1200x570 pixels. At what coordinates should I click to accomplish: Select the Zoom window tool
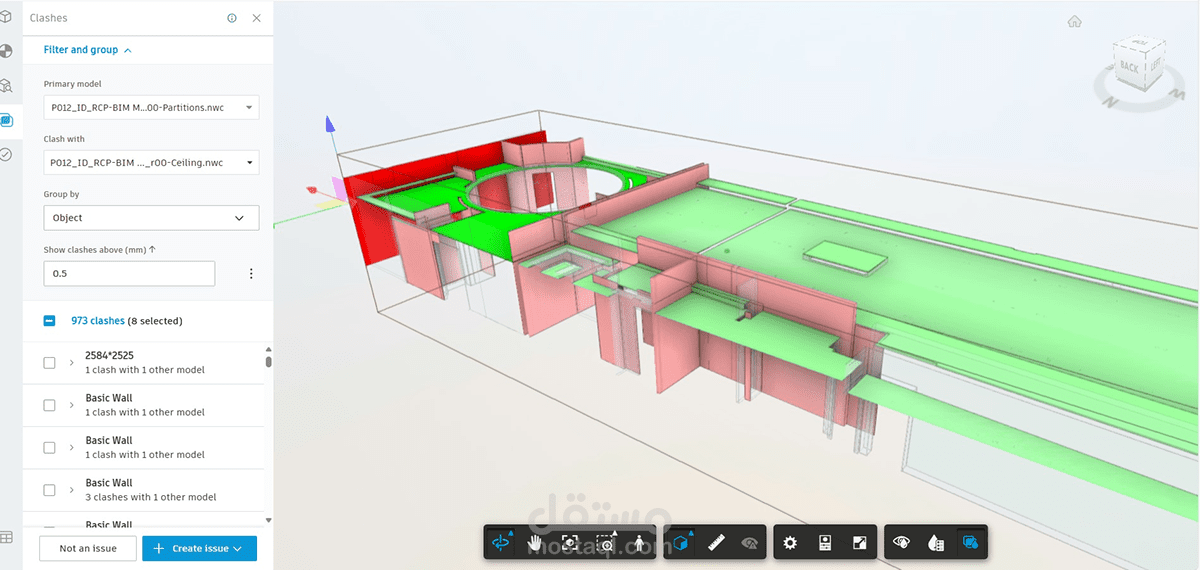[x=605, y=543]
